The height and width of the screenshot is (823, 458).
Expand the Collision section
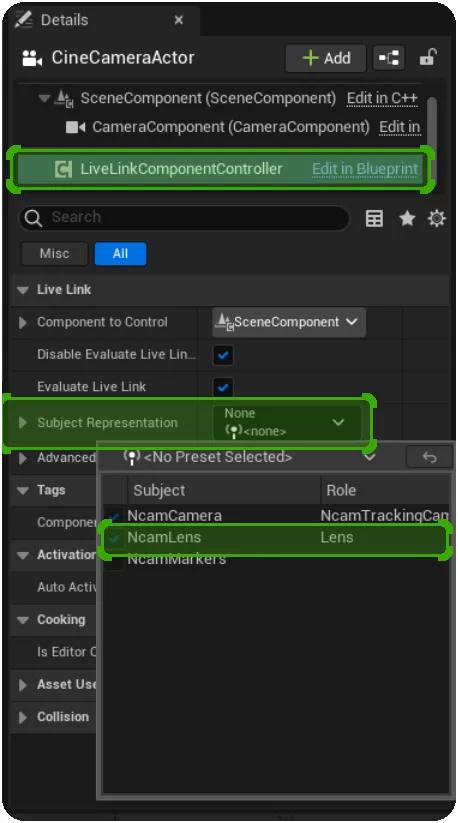pyautogui.click(x=23, y=717)
